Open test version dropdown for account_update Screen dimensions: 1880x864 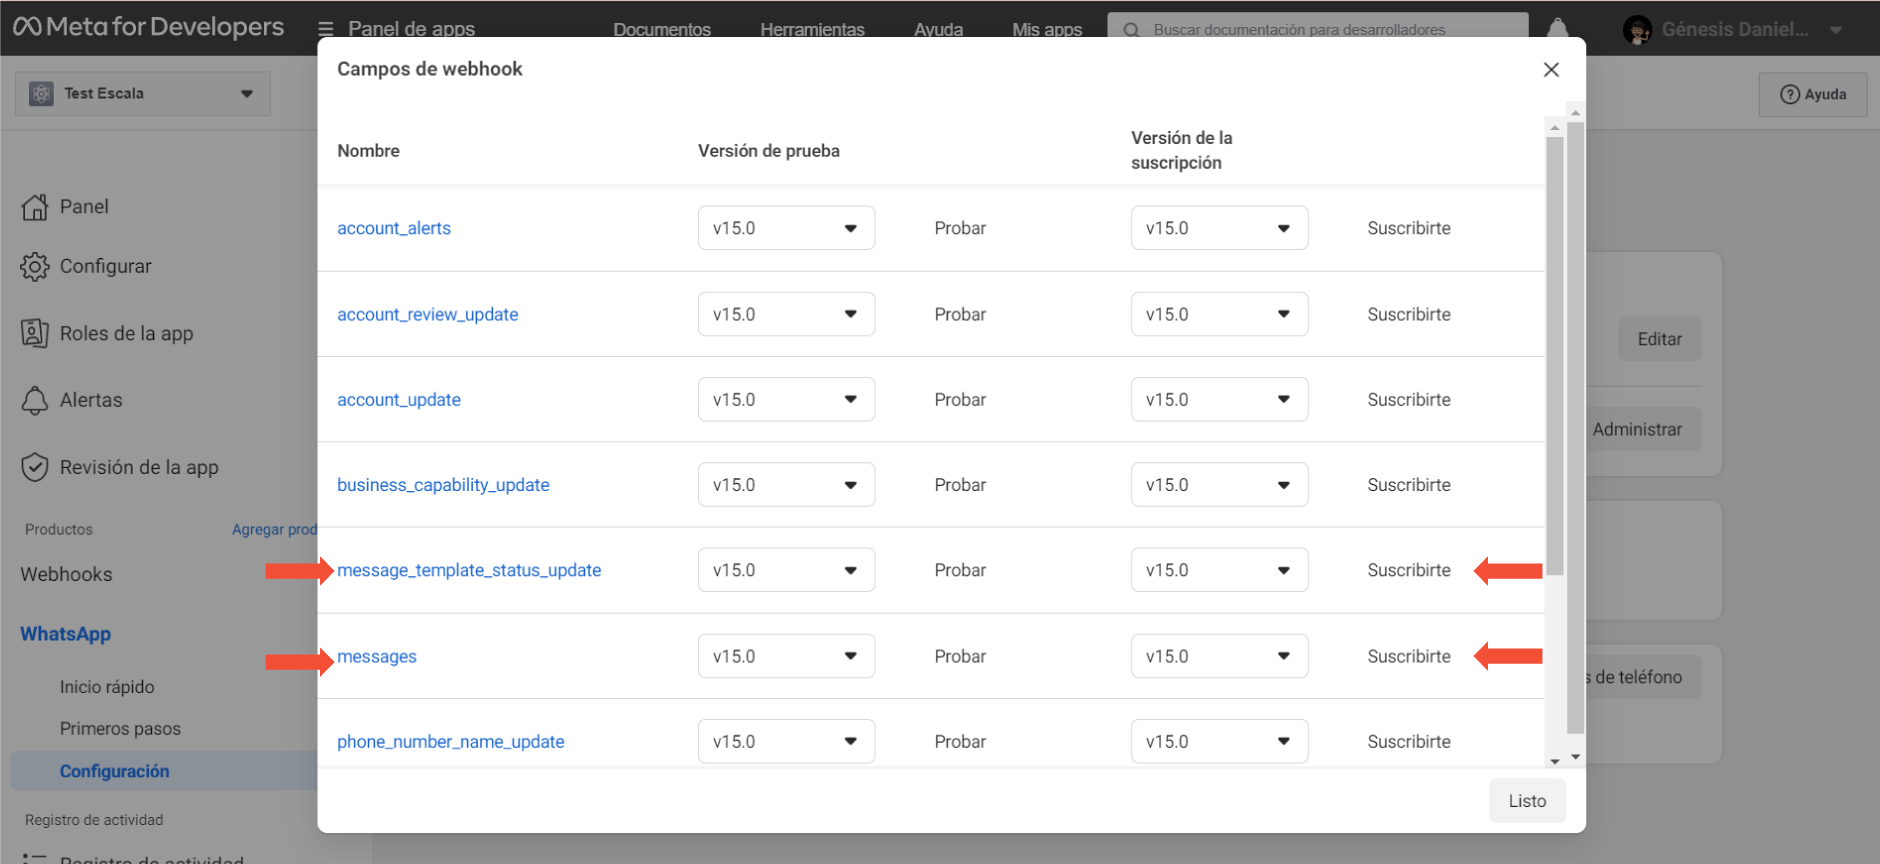pos(786,399)
